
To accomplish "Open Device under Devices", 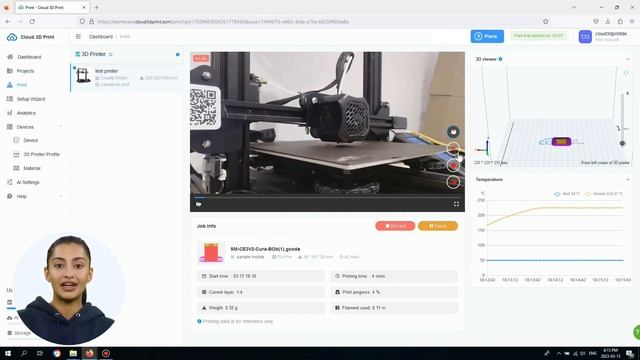I will click(x=31, y=140).
